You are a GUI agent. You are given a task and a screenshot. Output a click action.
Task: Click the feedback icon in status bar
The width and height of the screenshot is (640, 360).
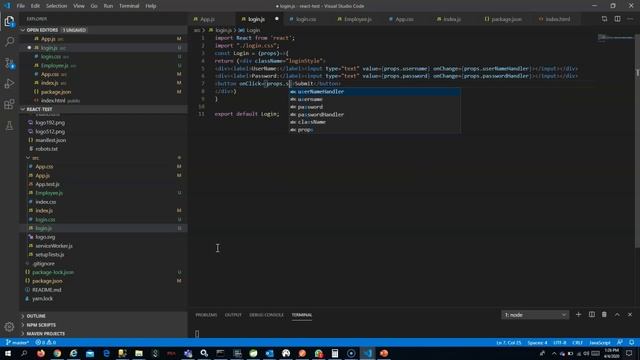click(620, 342)
